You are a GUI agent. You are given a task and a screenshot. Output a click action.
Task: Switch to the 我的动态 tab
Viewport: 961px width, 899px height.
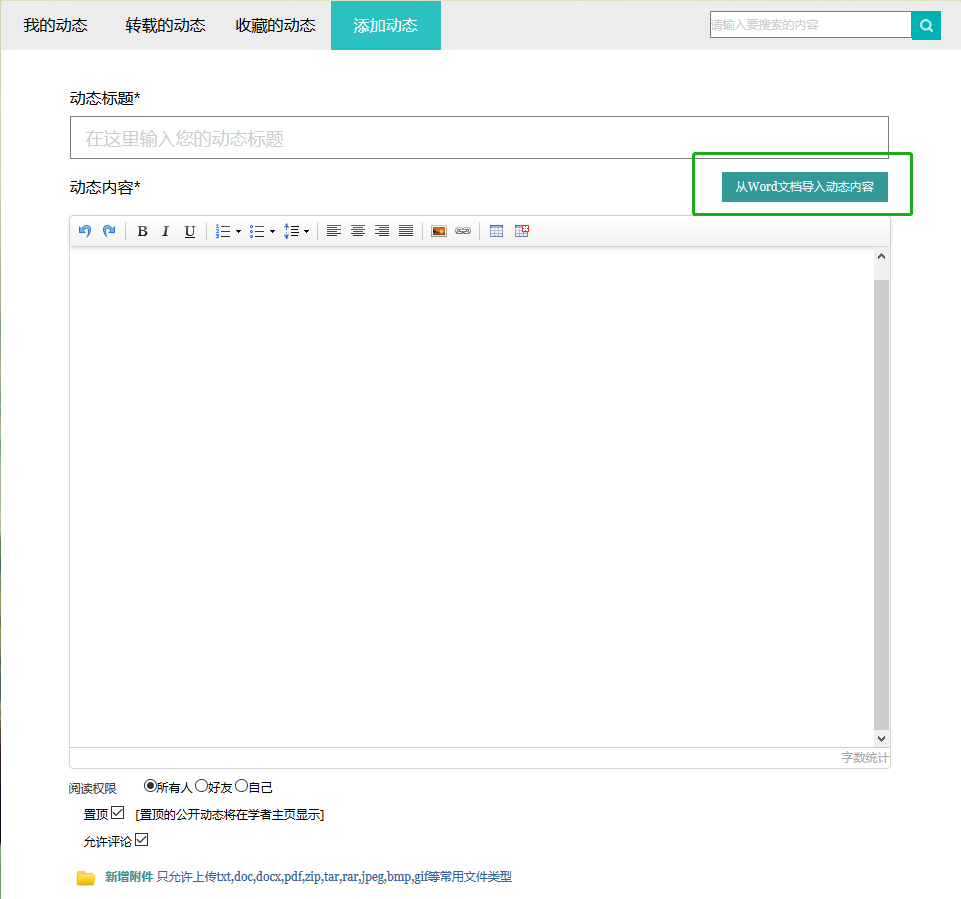coord(56,25)
